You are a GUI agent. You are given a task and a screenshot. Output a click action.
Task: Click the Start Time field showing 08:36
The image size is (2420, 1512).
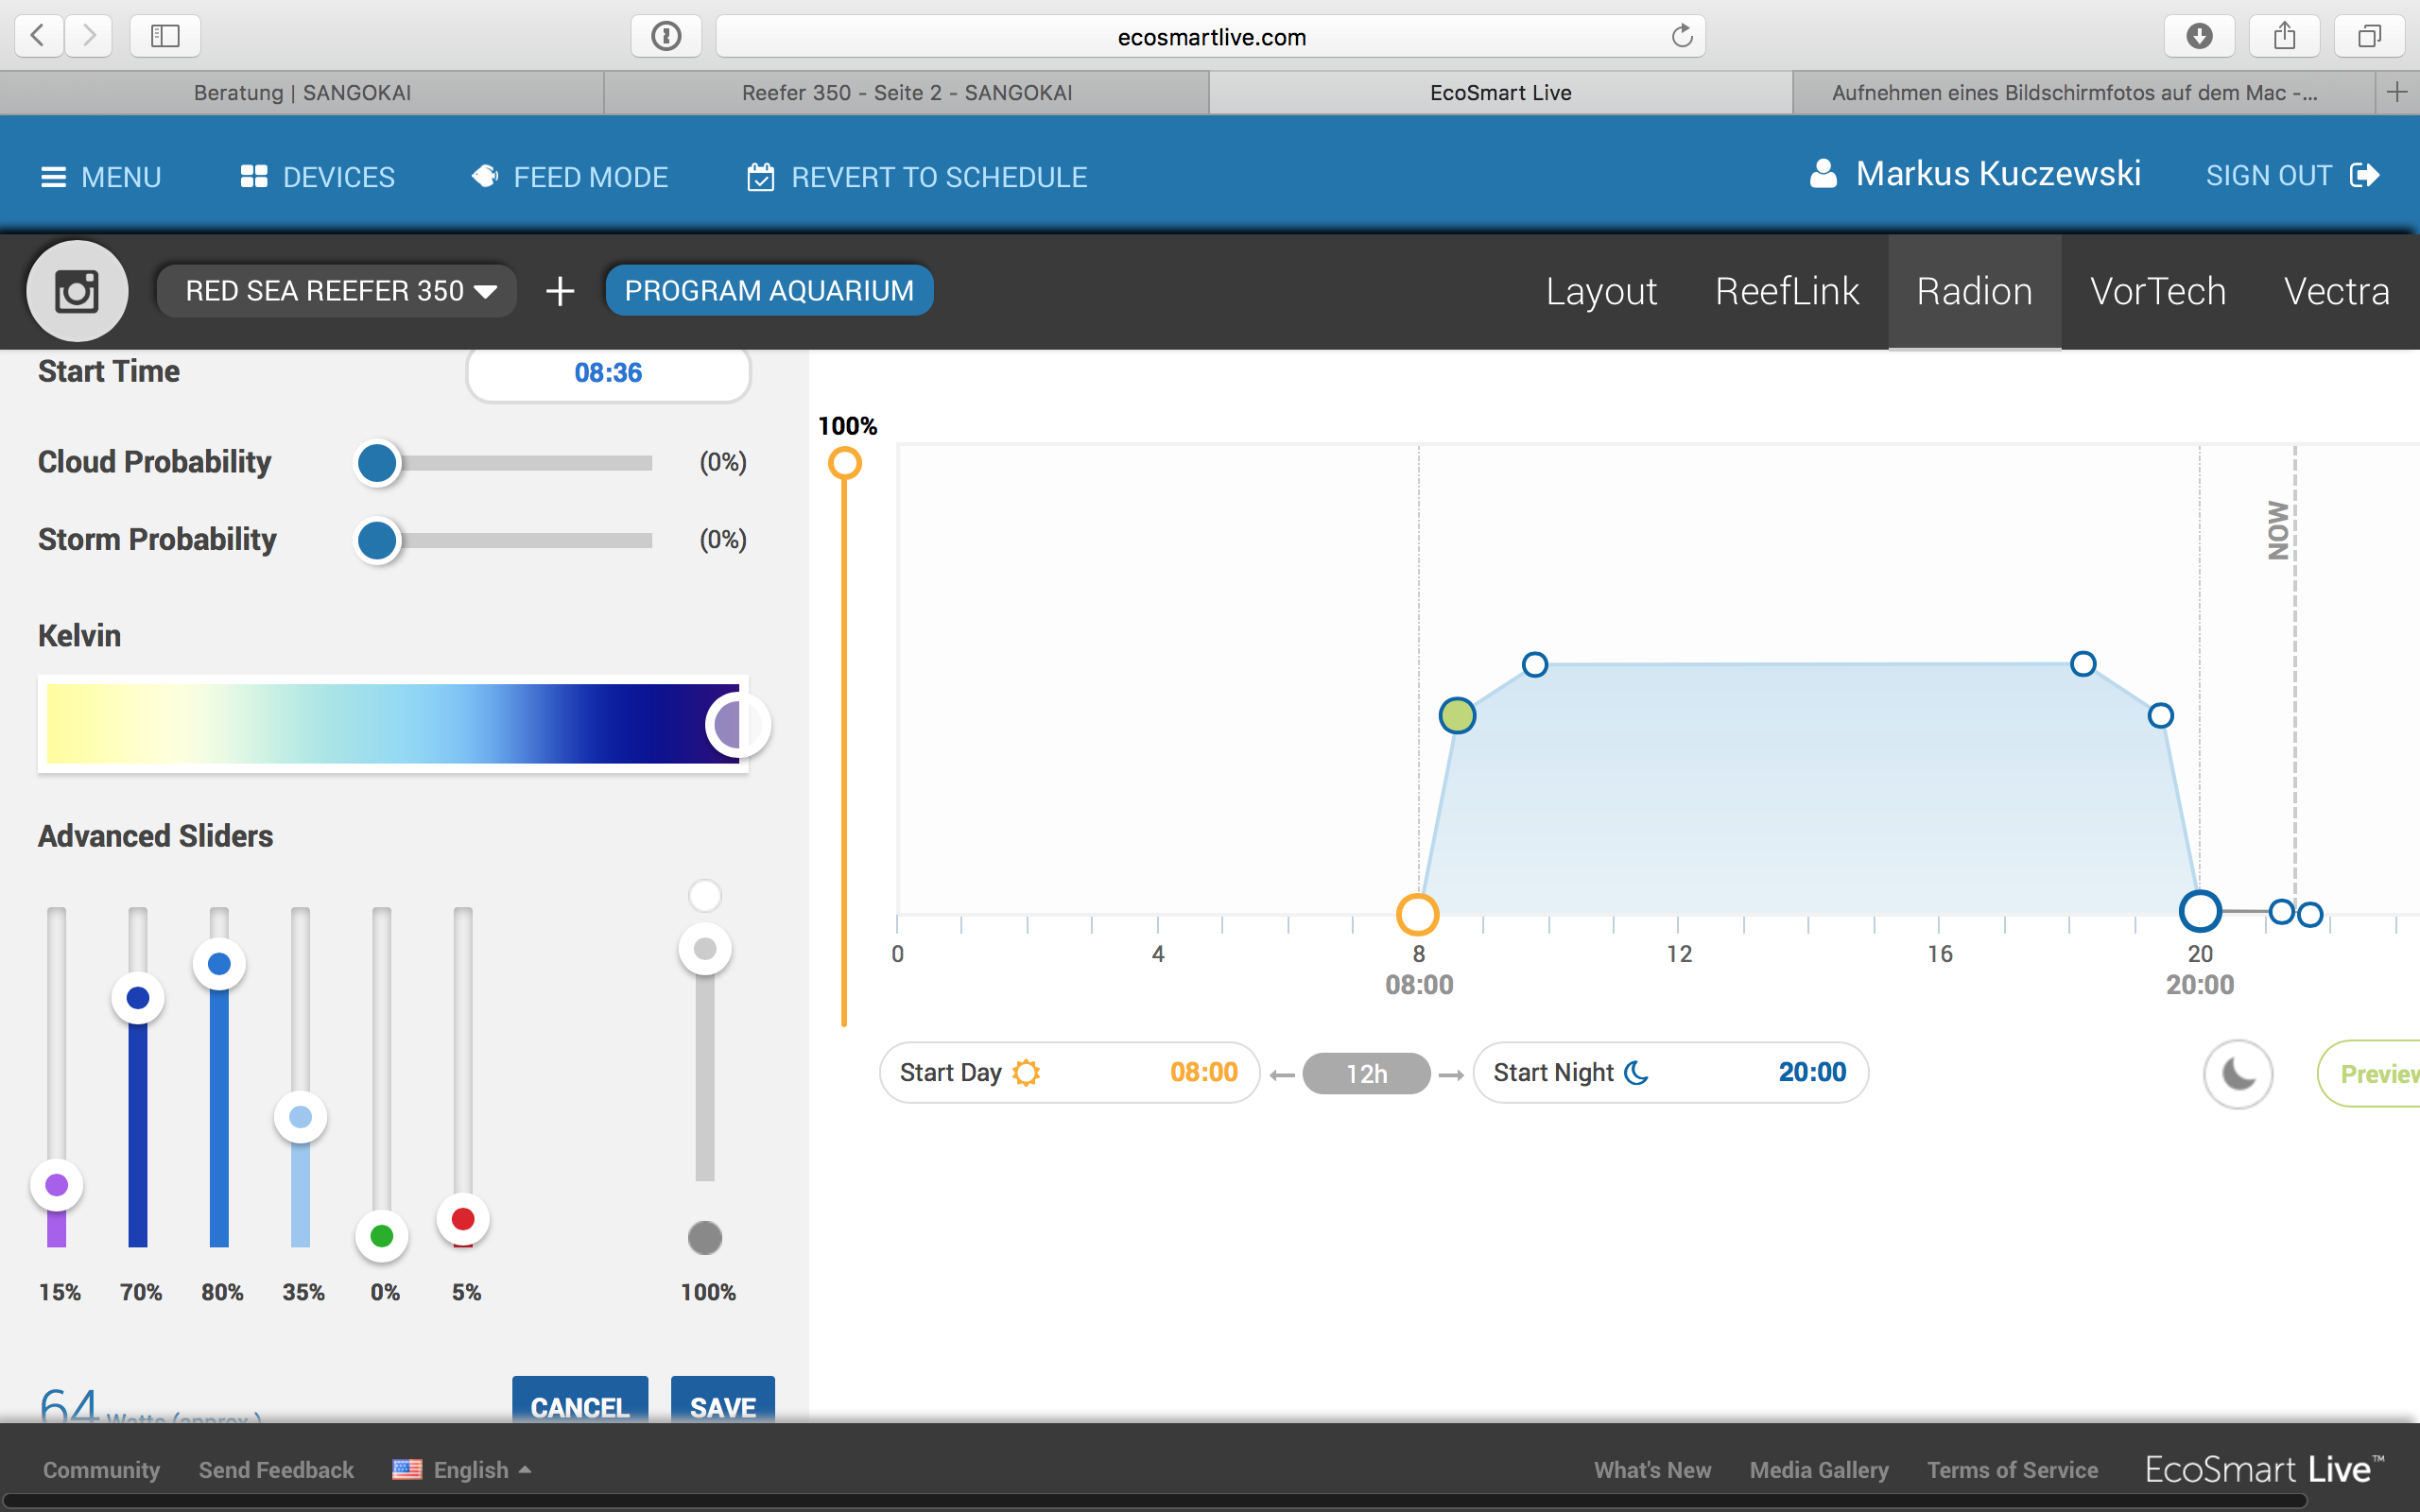[608, 373]
